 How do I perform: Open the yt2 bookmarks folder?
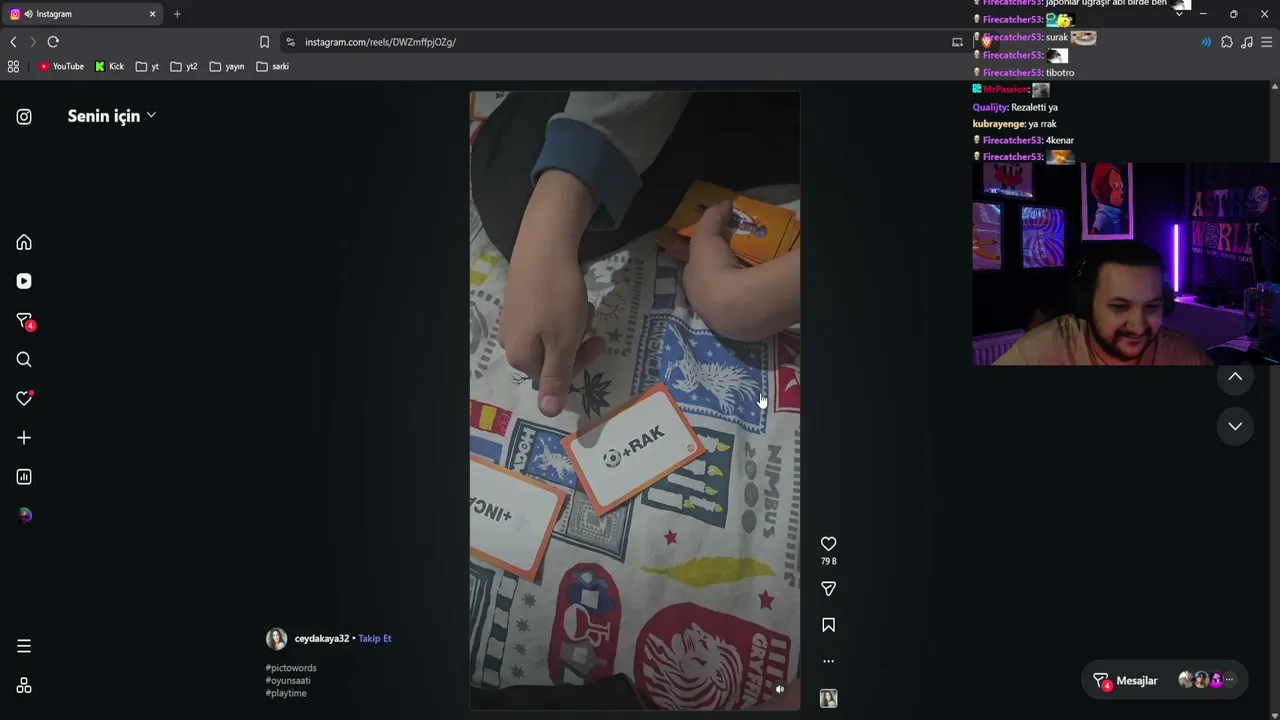point(183,67)
